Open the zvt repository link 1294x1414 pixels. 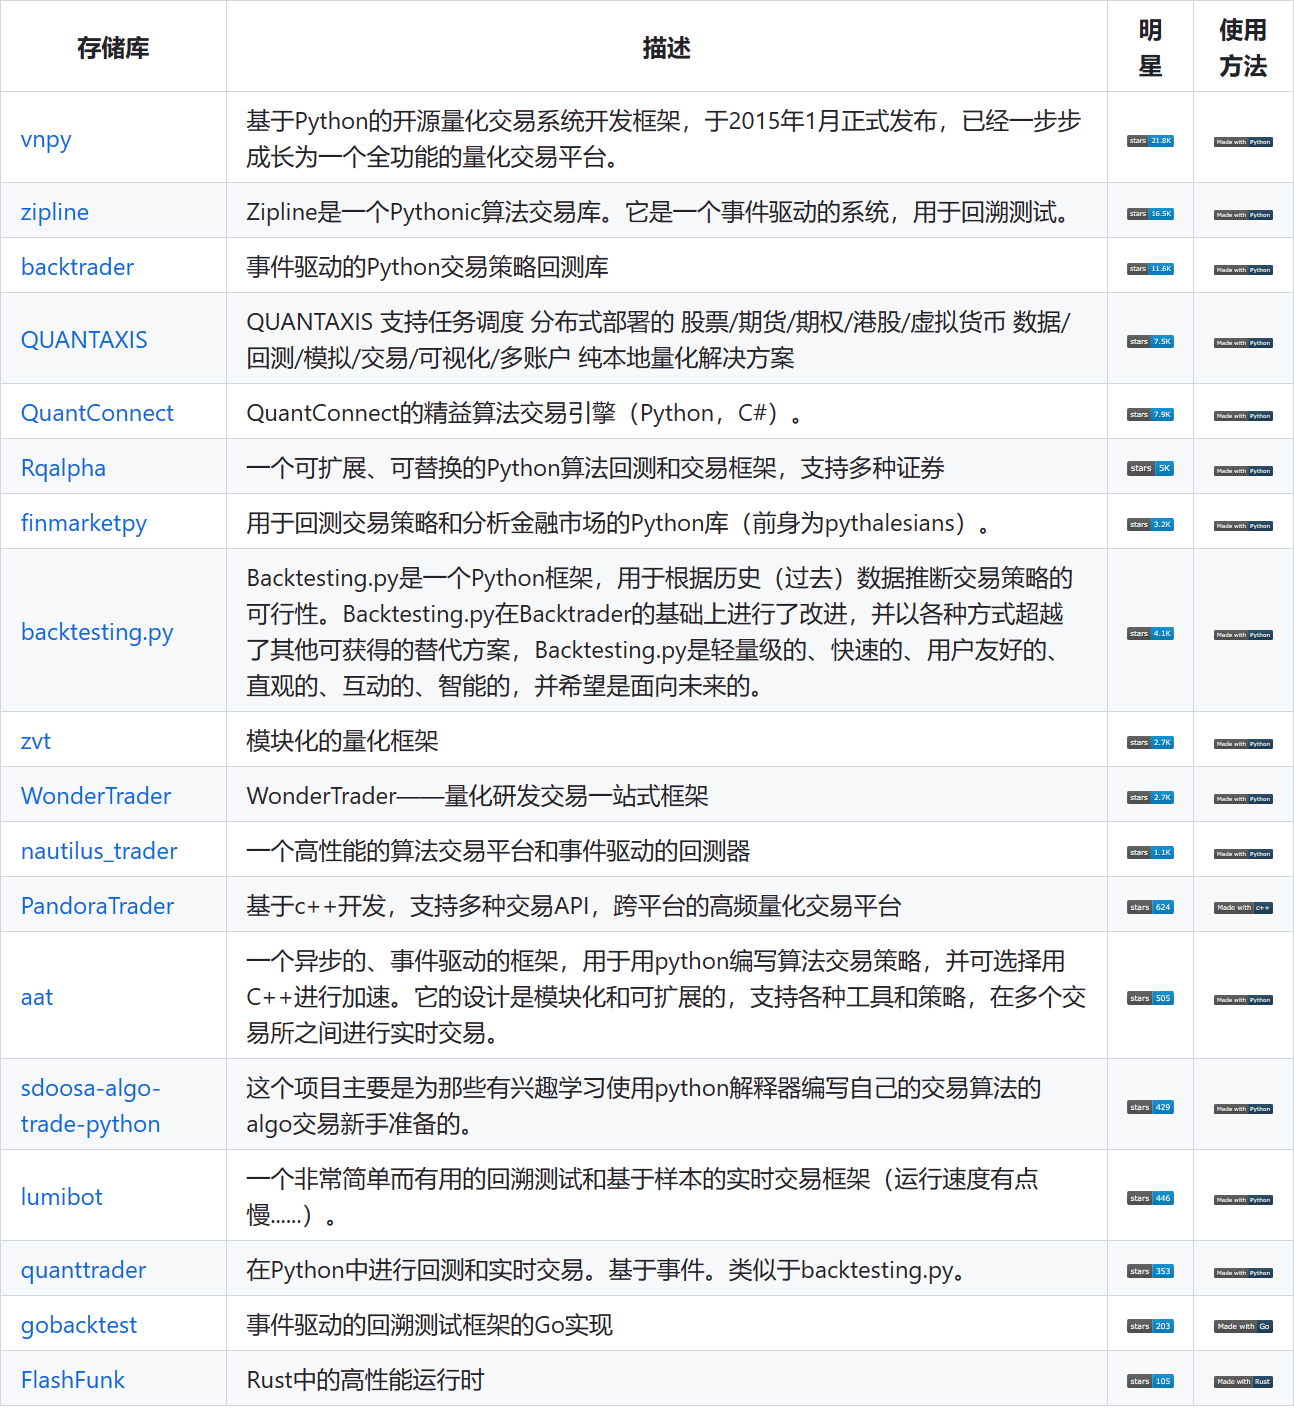click(36, 740)
